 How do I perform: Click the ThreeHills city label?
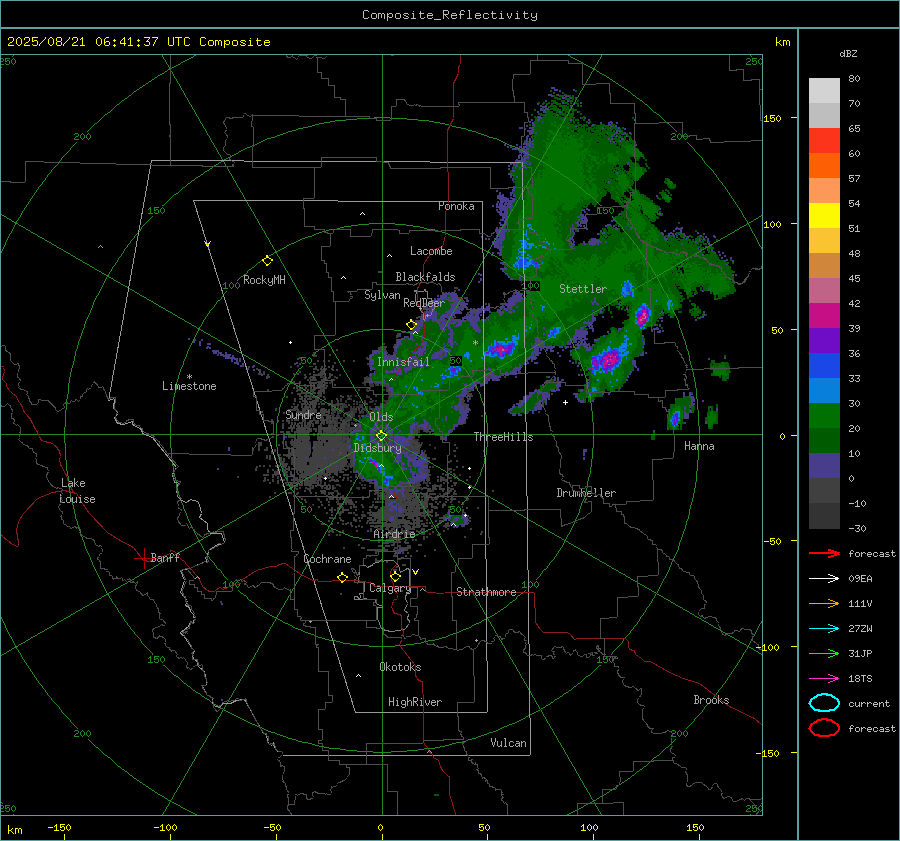503,437
